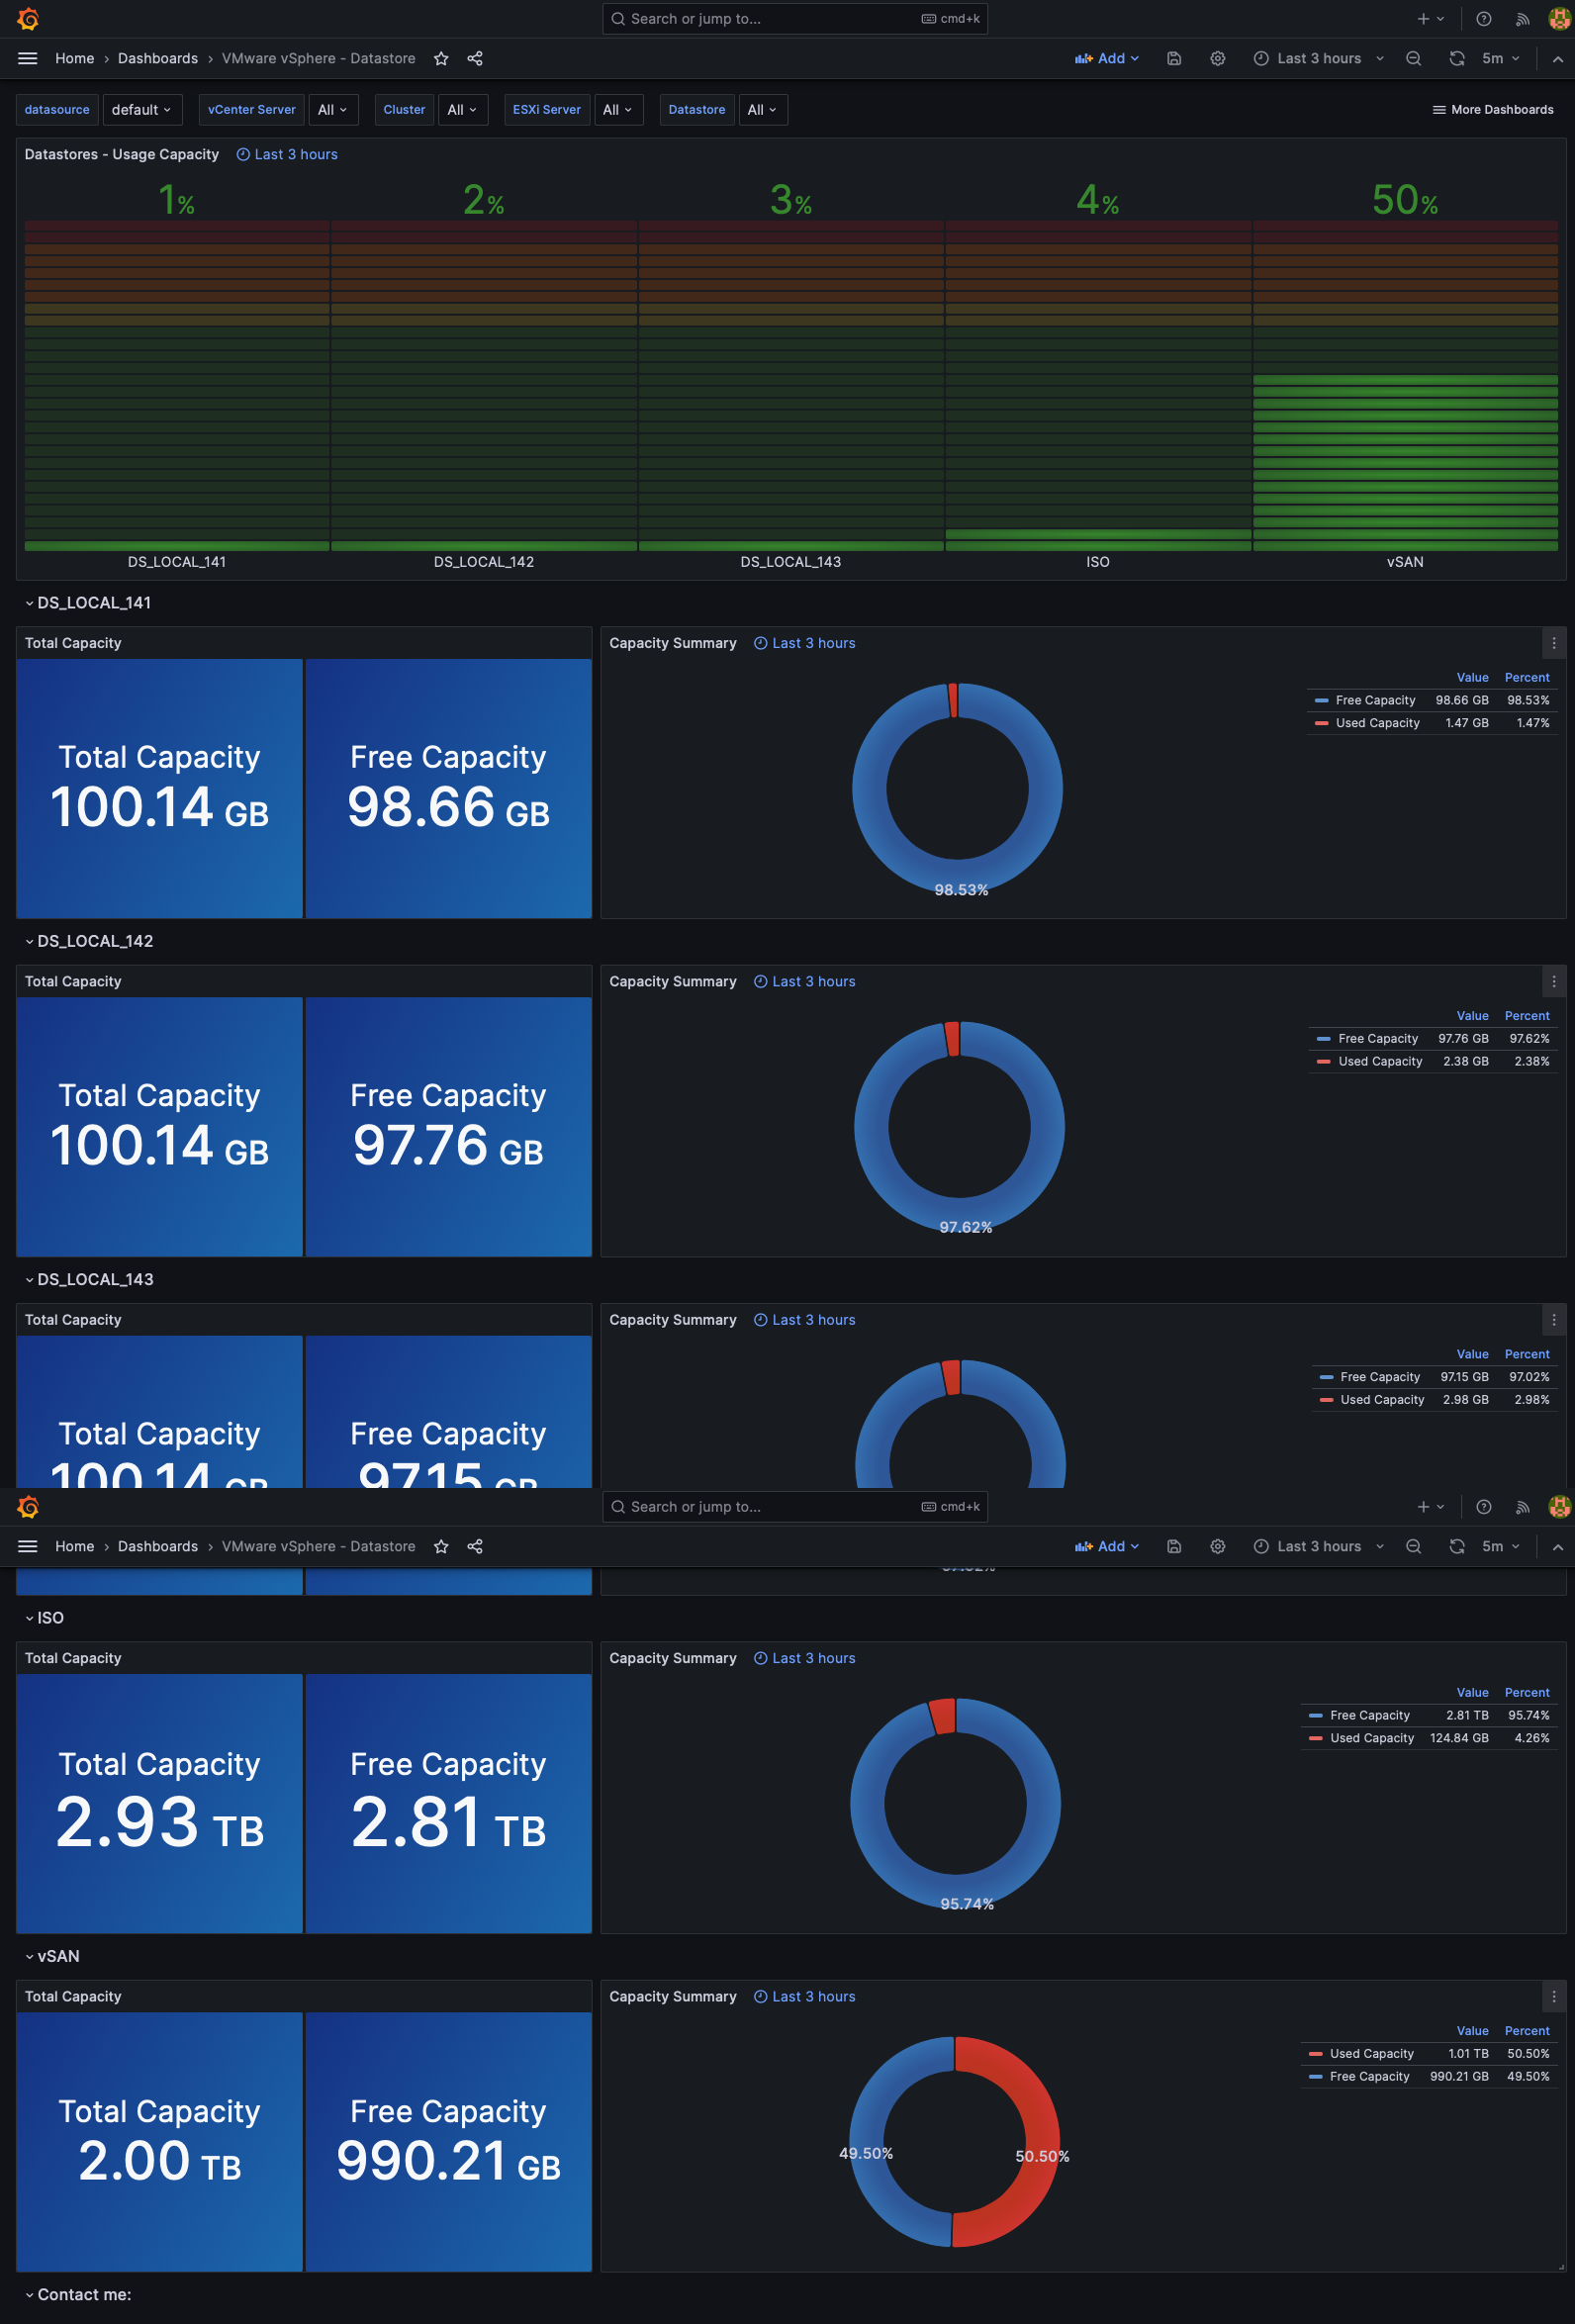Open dashboard settings gear in the topmost toolbar
The height and width of the screenshot is (2324, 1575).
coord(1217,58)
